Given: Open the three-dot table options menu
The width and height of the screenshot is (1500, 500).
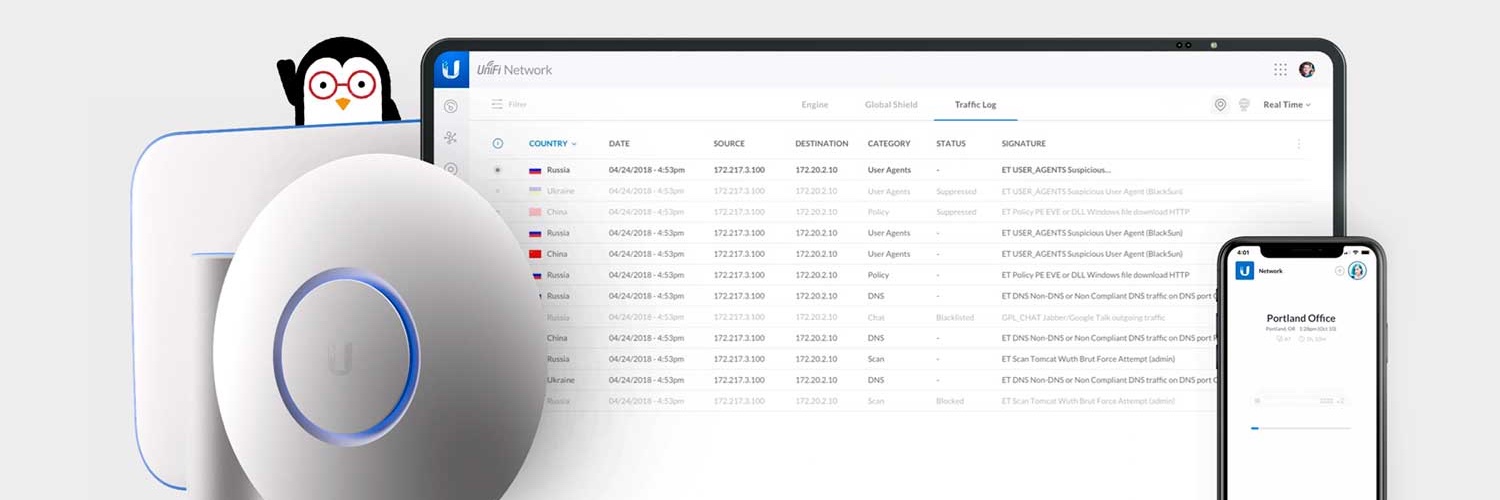Looking at the screenshot, I should pyautogui.click(x=1299, y=143).
